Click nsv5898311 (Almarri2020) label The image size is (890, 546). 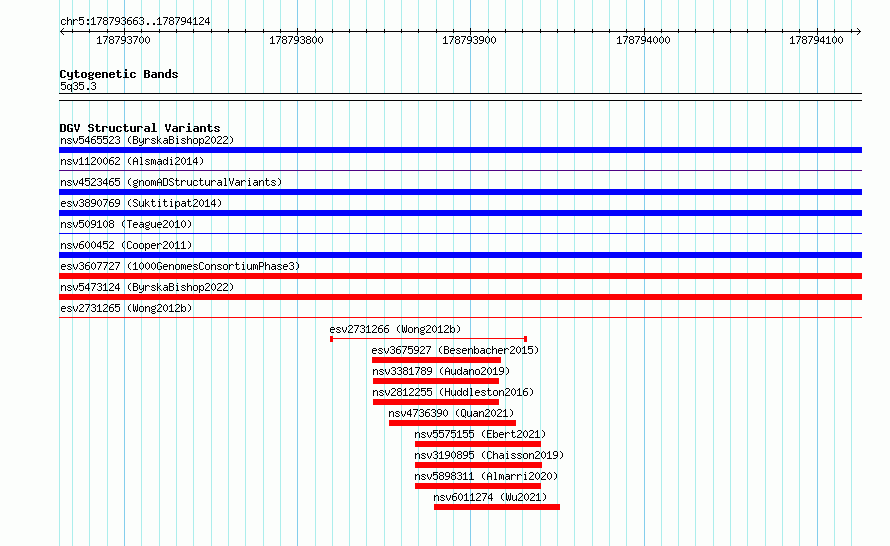point(486,476)
